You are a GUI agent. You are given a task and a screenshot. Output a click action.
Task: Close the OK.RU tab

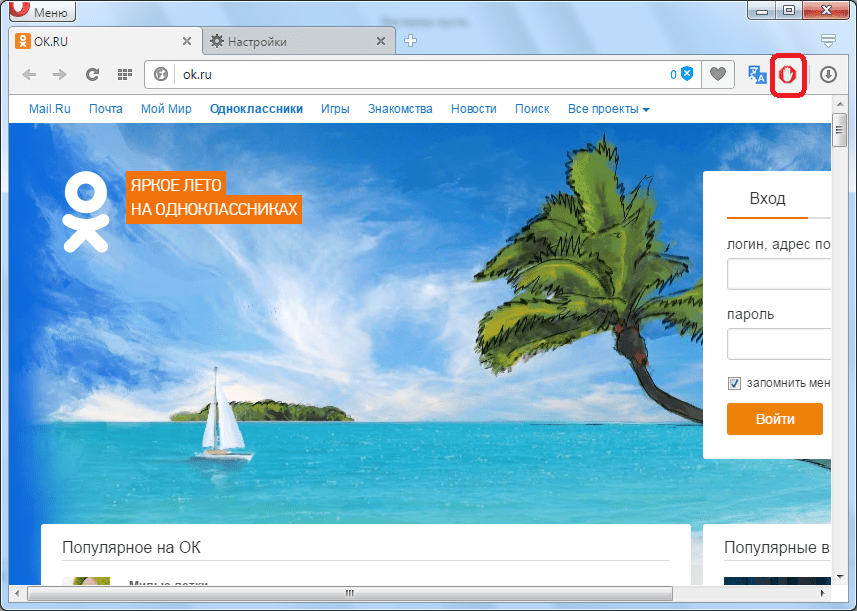click(186, 41)
